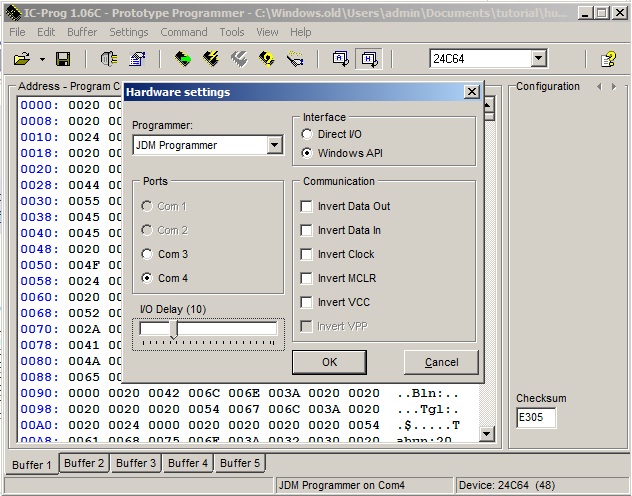This screenshot has width=632, height=496.
Task: Enable the Invert Data Out checkbox
Action: [x=306, y=206]
